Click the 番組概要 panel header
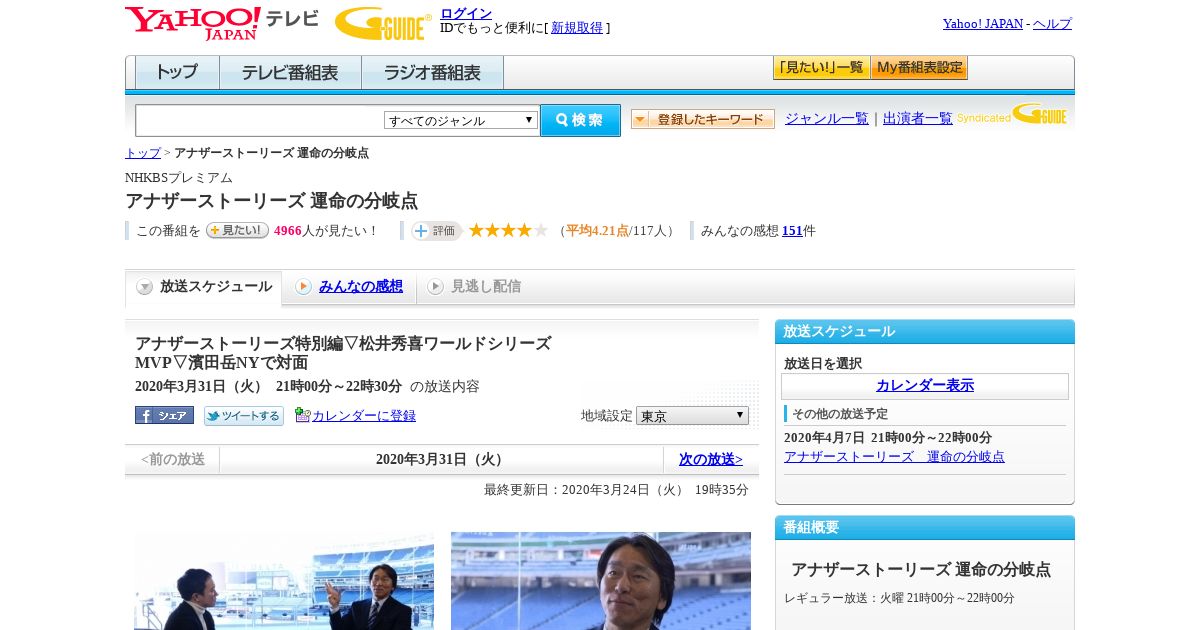1200x630 pixels. tap(925, 527)
